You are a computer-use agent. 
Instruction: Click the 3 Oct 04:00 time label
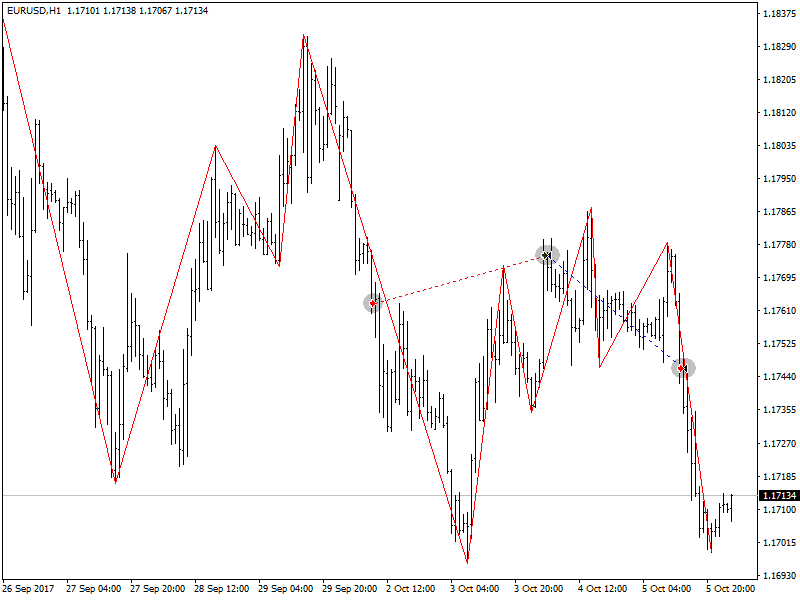point(474,589)
